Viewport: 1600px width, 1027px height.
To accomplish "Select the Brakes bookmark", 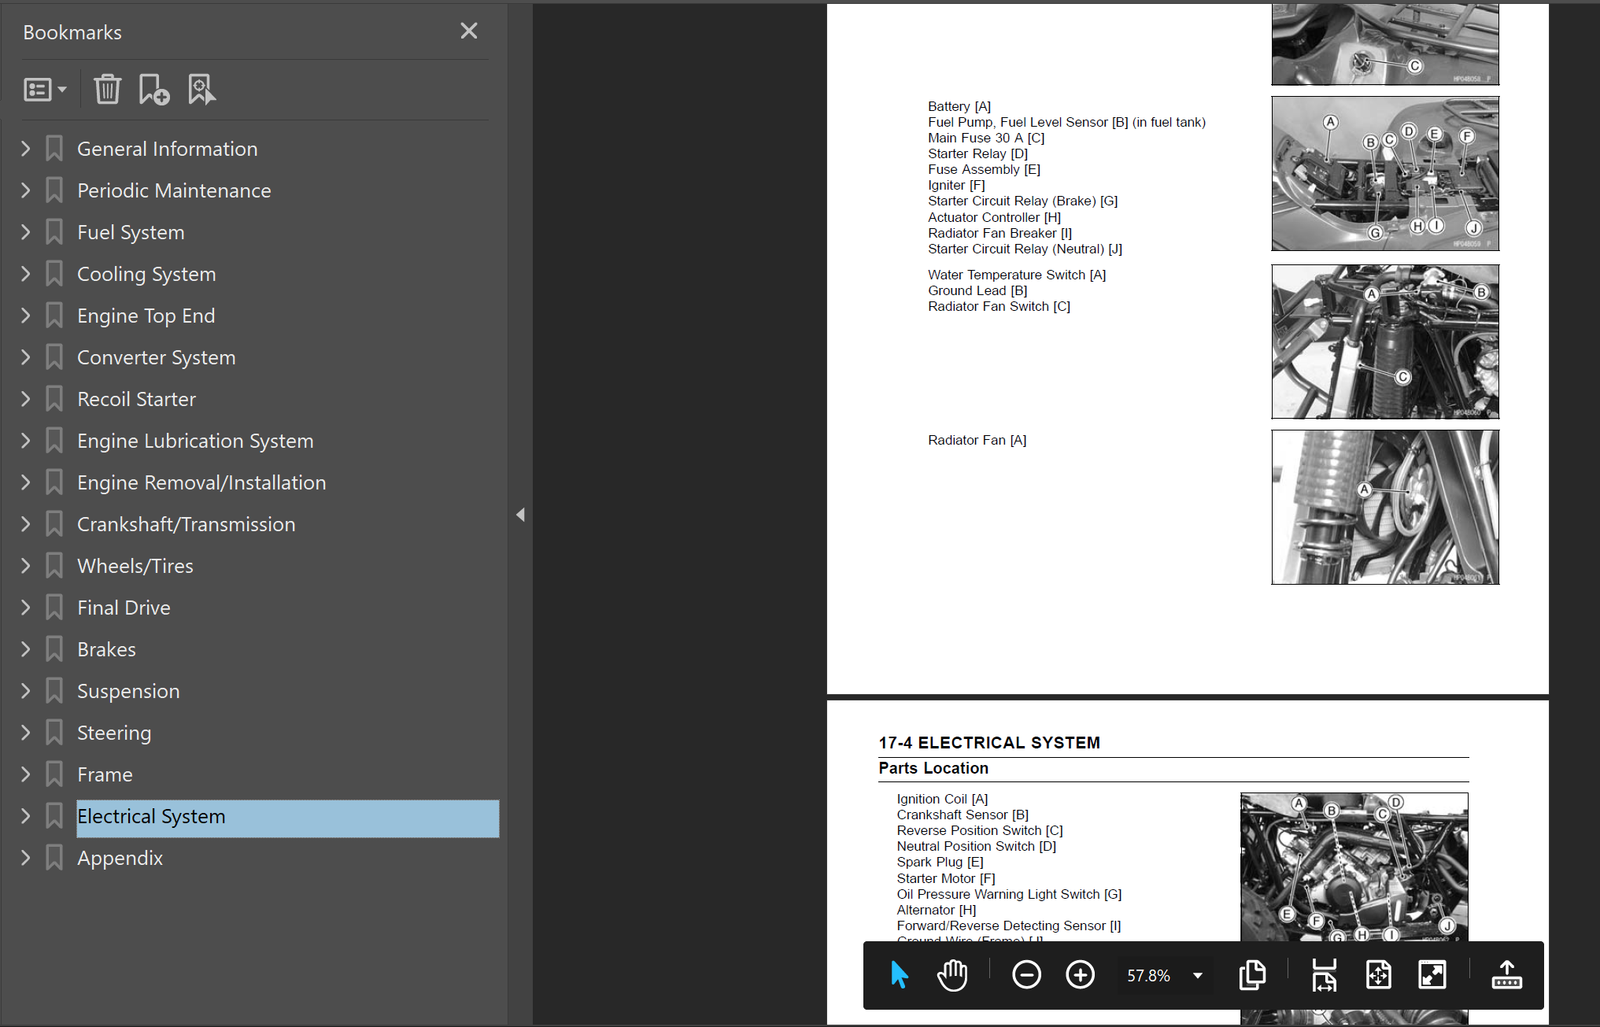I will [106, 650].
